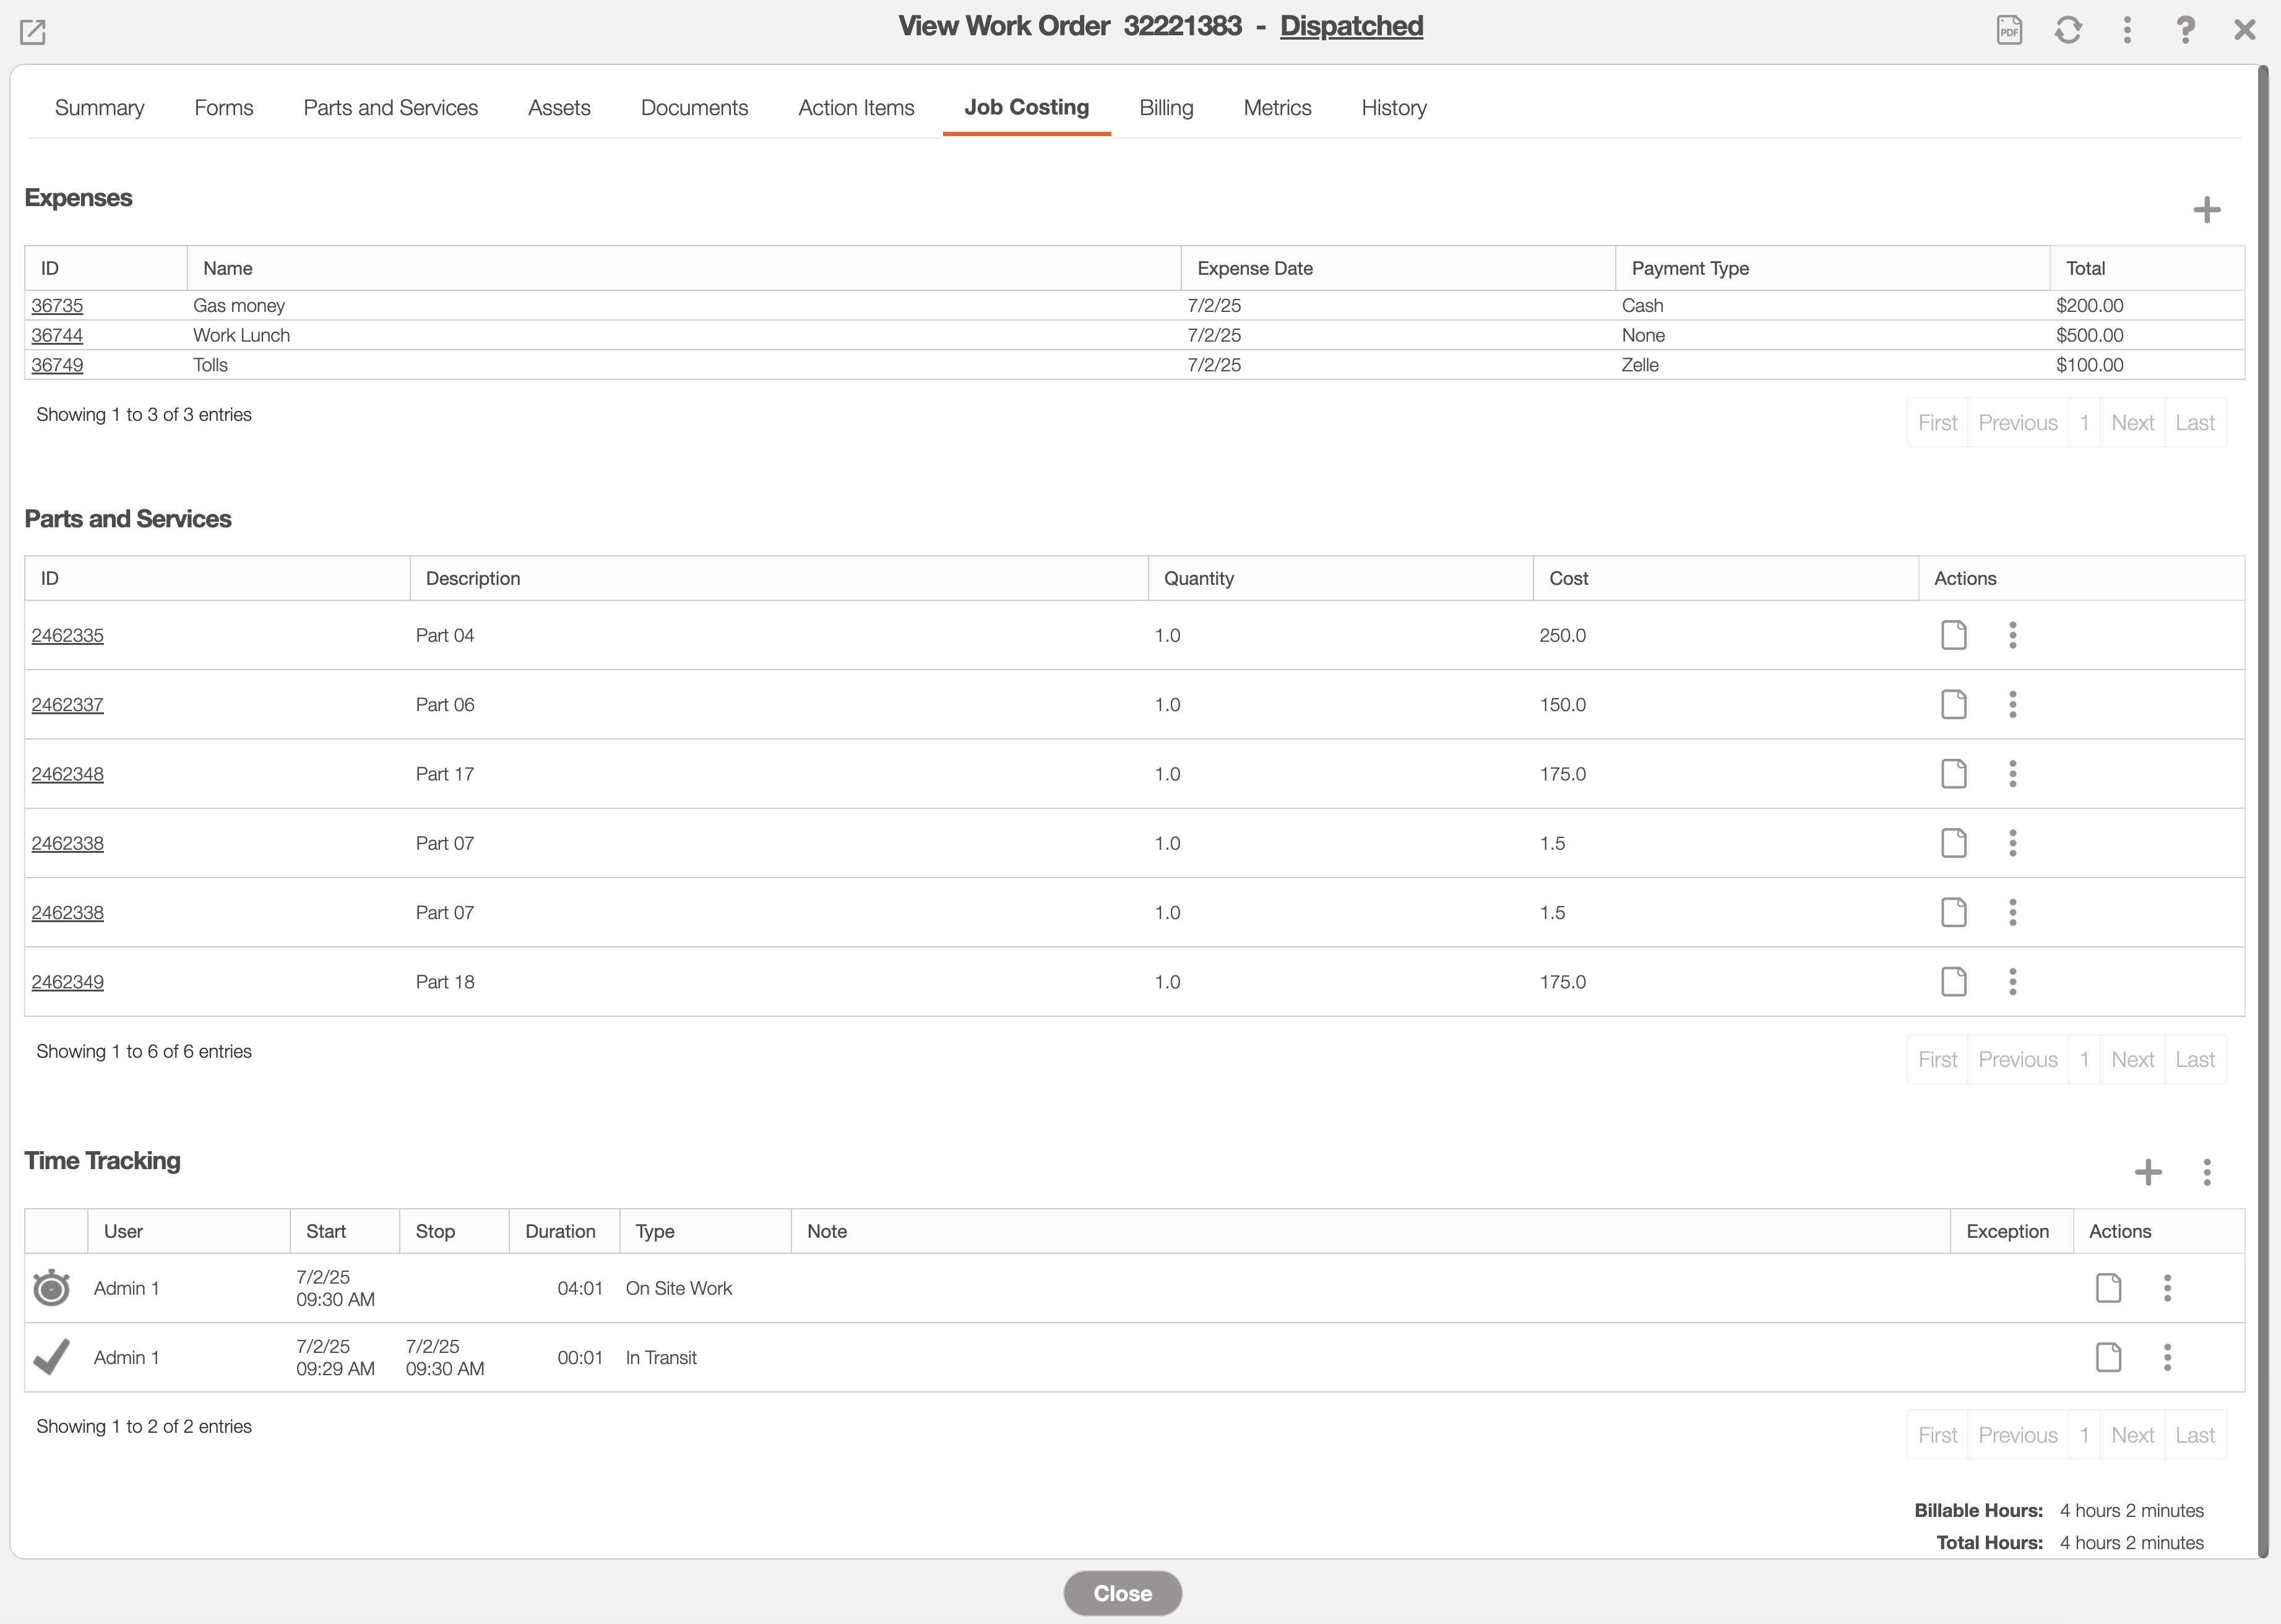Export work order as PDF
2281x1624 pixels.
[x=2009, y=30]
